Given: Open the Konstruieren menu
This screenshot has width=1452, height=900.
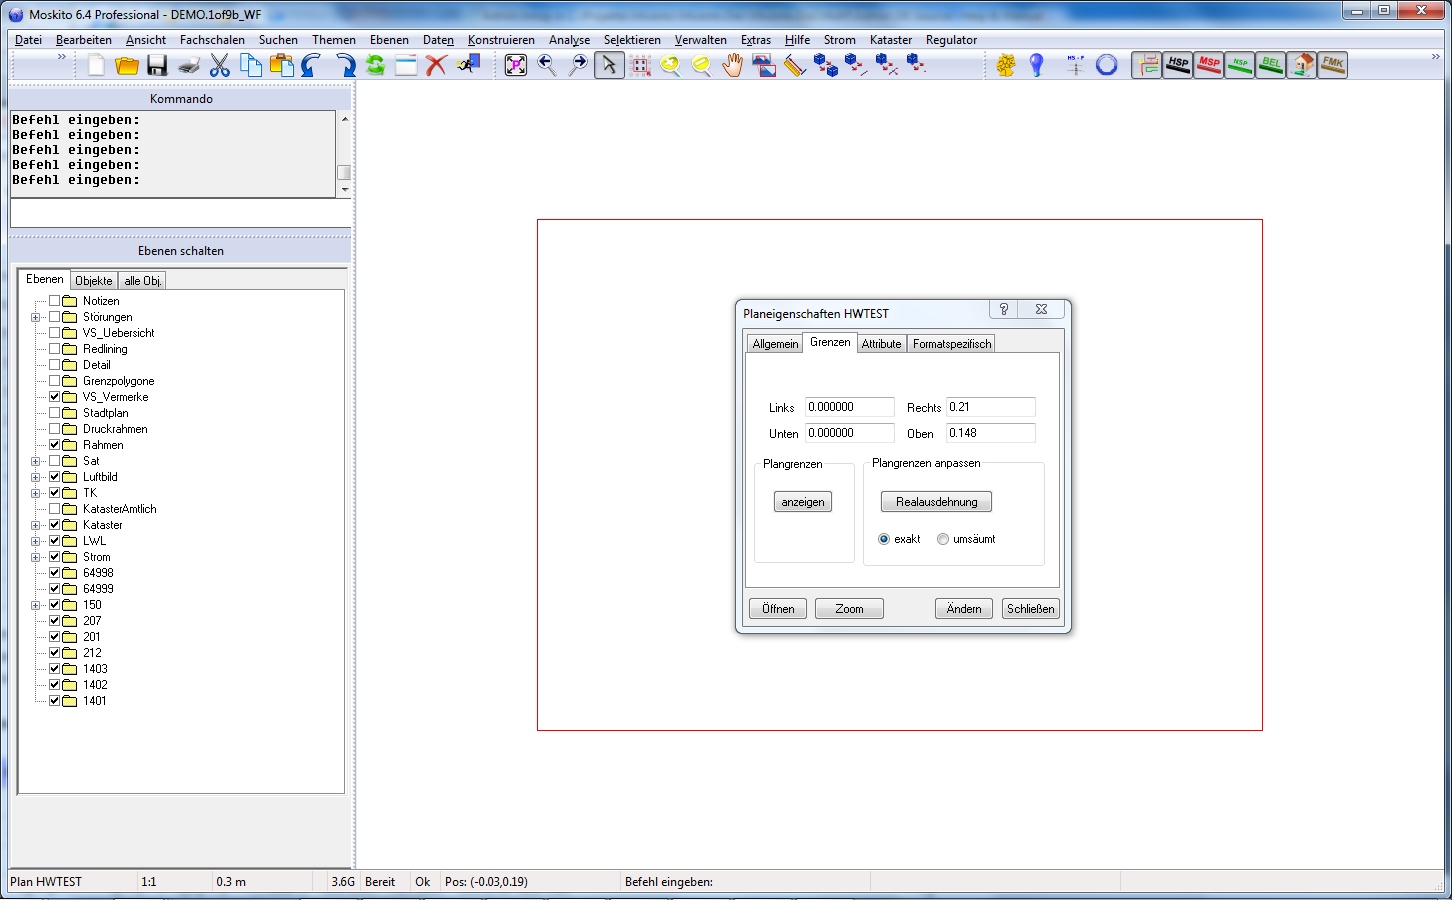Looking at the screenshot, I should point(501,40).
